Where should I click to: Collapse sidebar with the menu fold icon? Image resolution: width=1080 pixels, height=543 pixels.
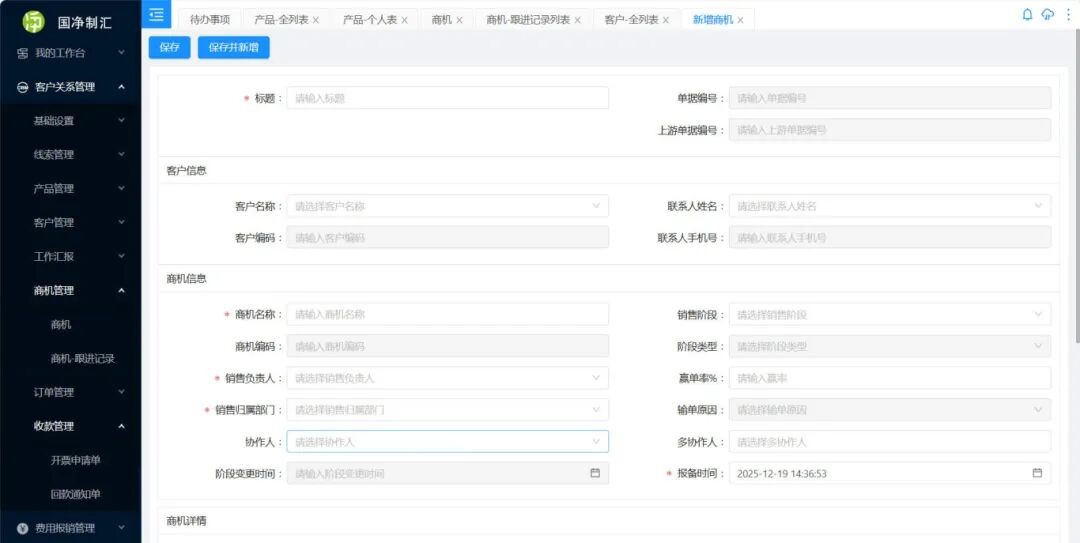tap(156, 14)
